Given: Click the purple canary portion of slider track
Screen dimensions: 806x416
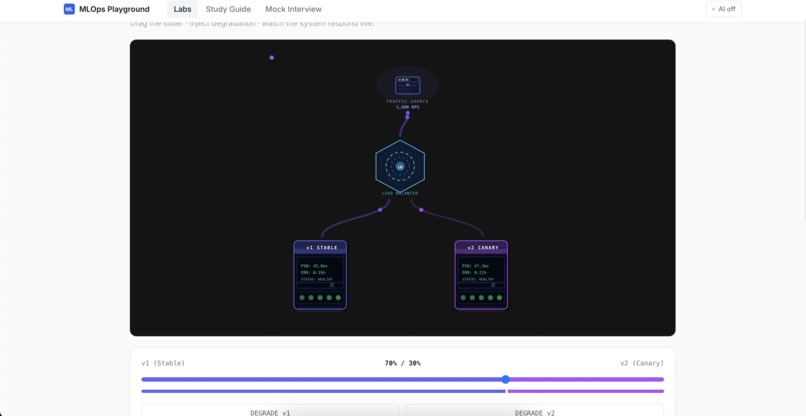Looking at the screenshot, I should 587,379.
